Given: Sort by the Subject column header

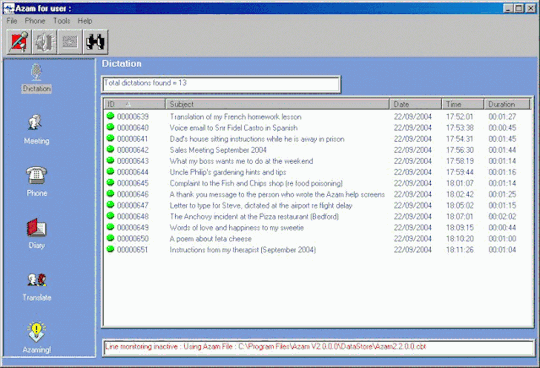Looking at the screenshot, I should [x=278, y=104].
